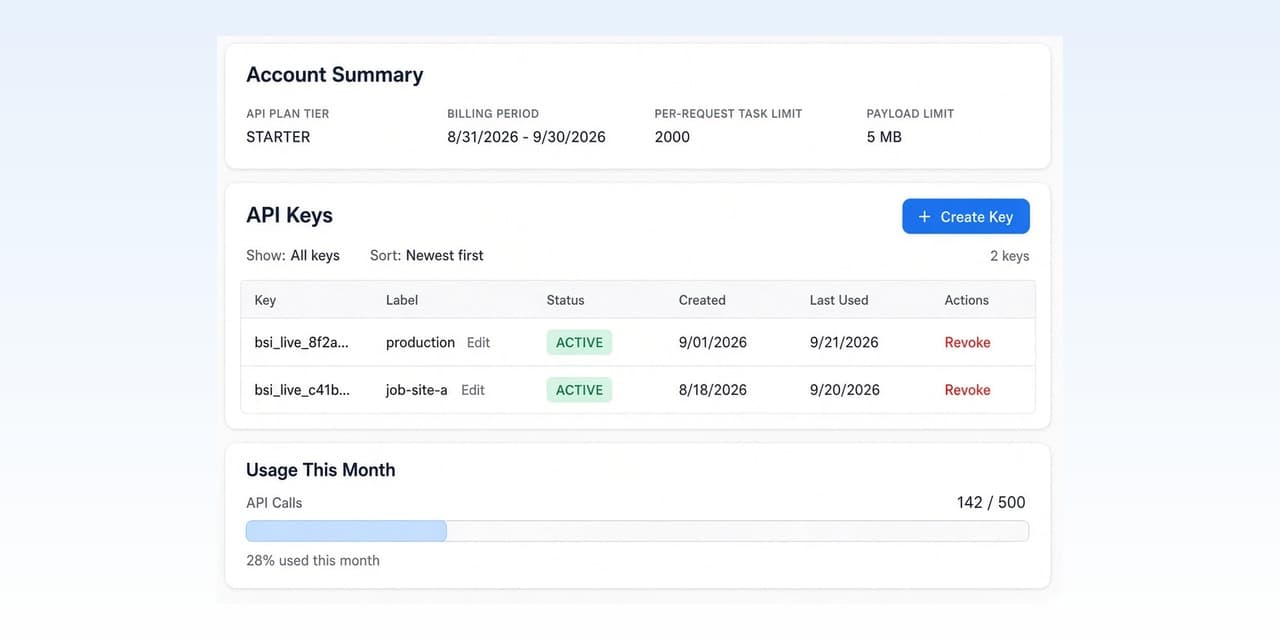This screenshot has height=640, width=1280.
Task: Click the Created column header
Action: (702, 300)
